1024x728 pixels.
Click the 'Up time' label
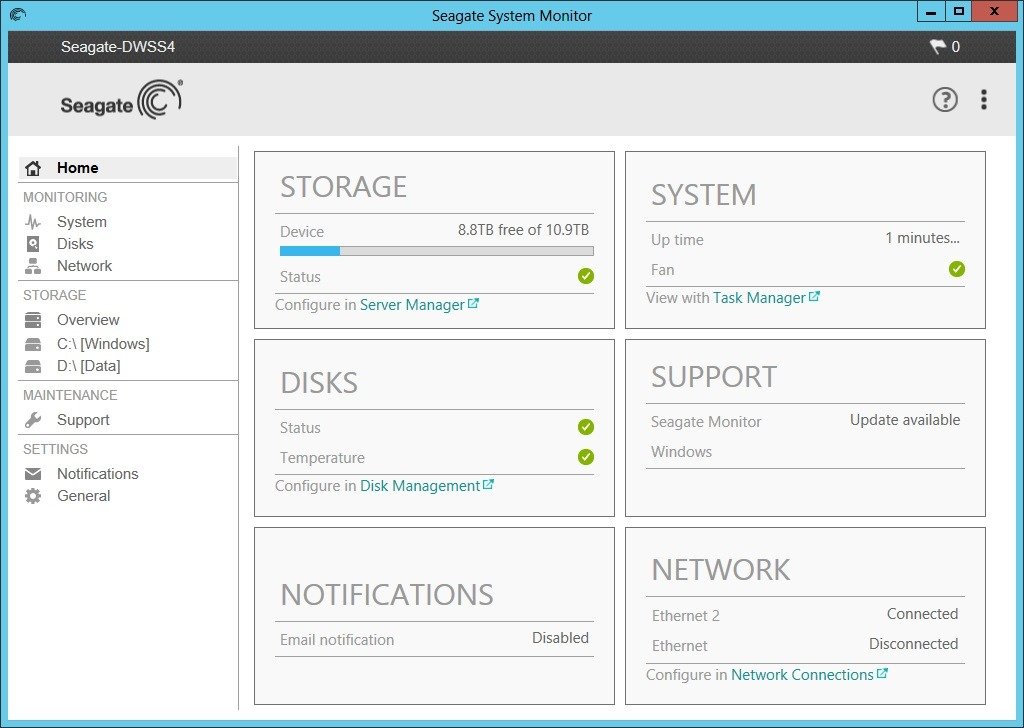[x=677, y=240]
